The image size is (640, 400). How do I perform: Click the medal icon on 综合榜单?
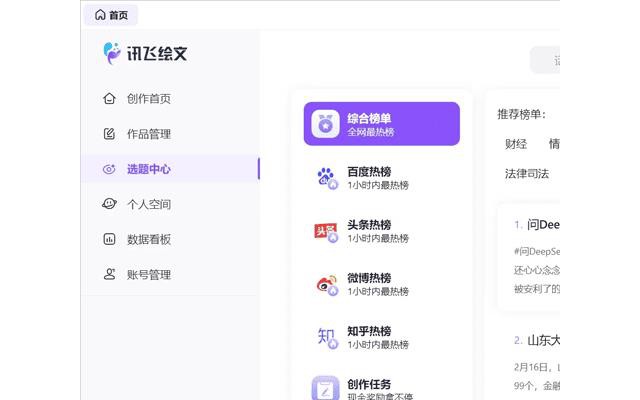pos(325,124)
